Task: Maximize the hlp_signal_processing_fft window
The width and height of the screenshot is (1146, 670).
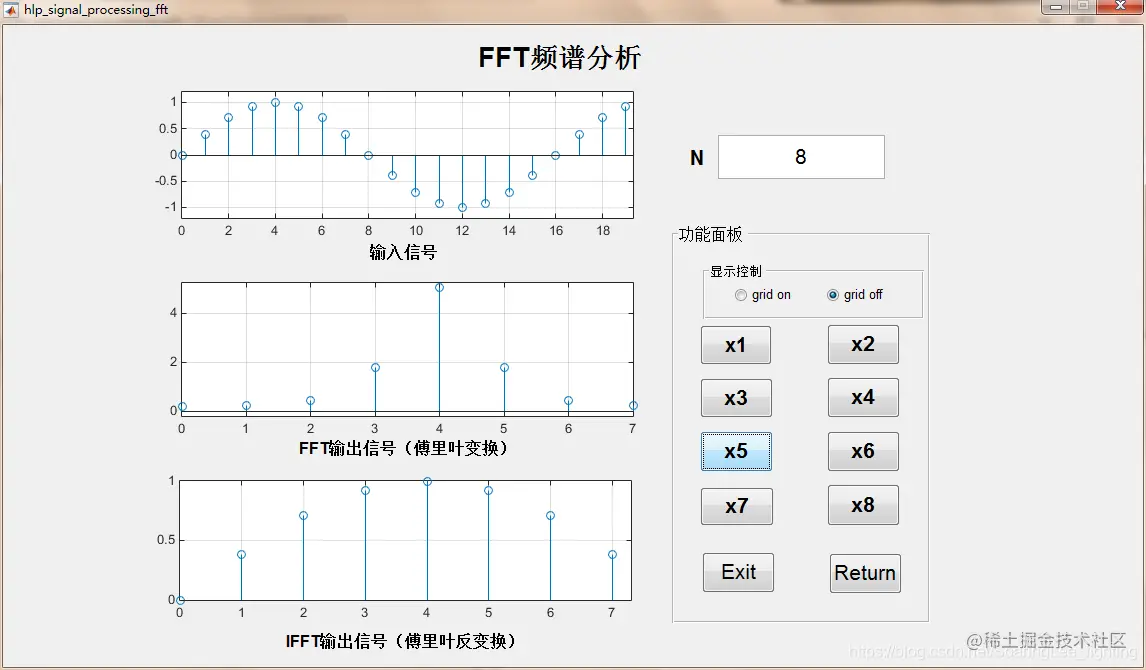Action: (x=1083, y=7)
